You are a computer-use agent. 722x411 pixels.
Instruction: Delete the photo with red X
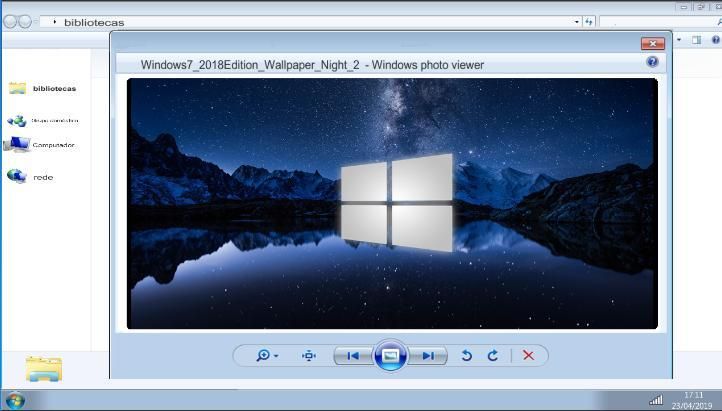pyautogui.click(x=528, y=355)
